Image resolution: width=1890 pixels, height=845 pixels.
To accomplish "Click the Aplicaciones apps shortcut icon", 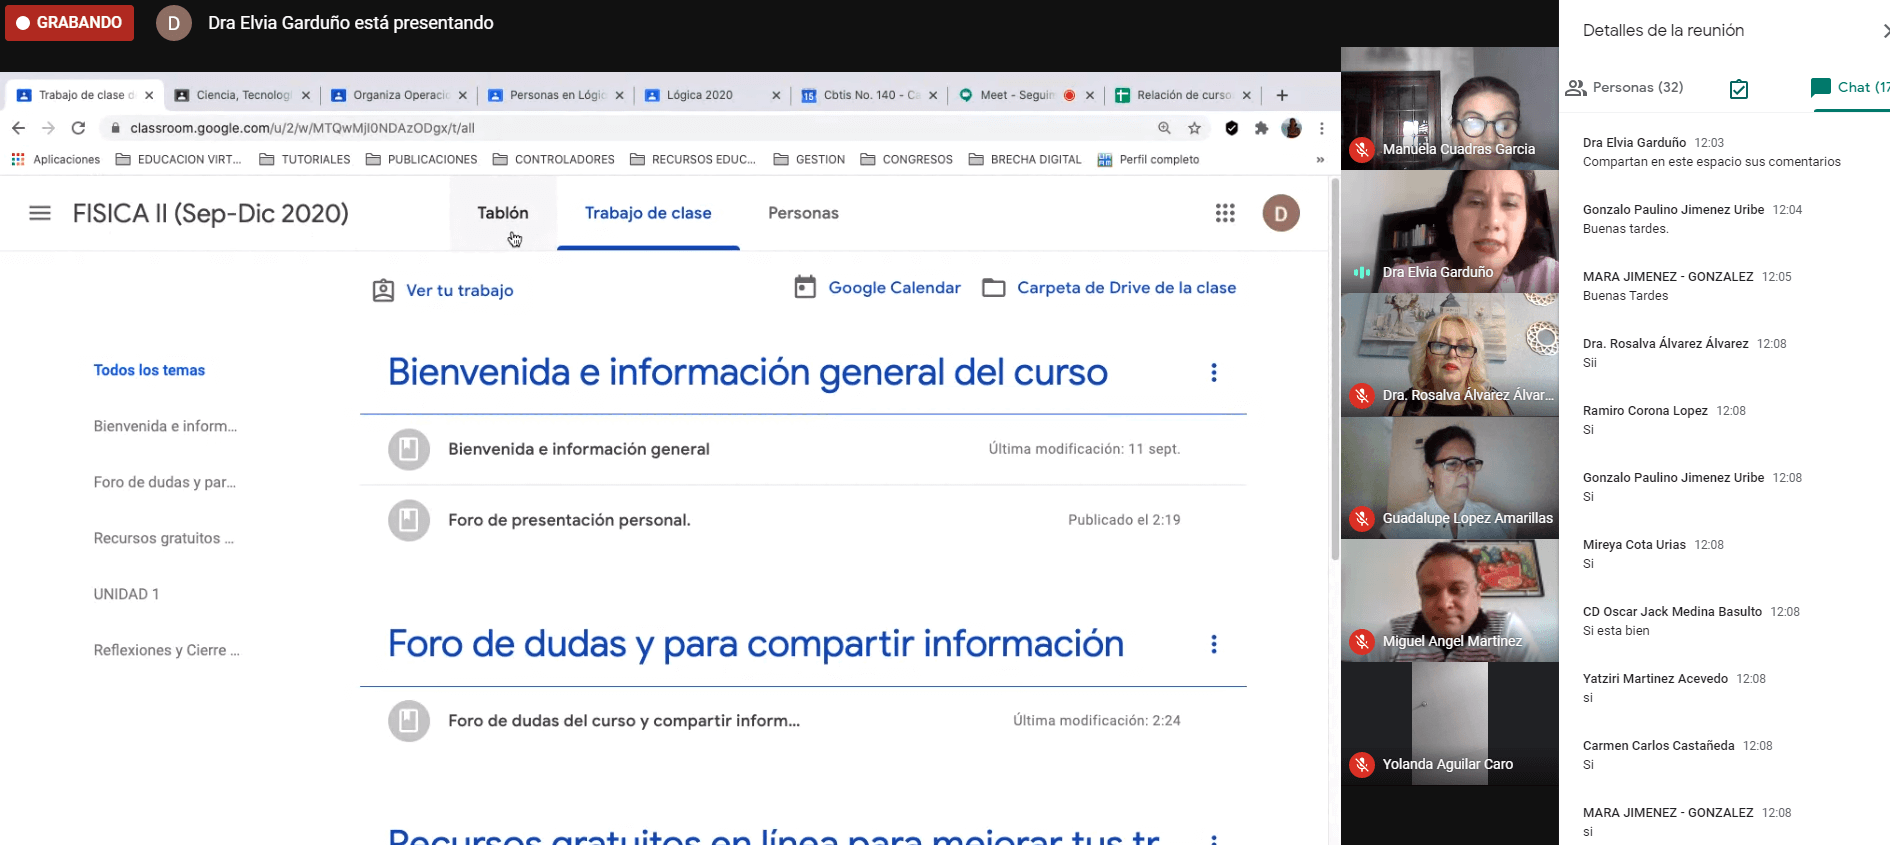I will (x=18, y=159).
